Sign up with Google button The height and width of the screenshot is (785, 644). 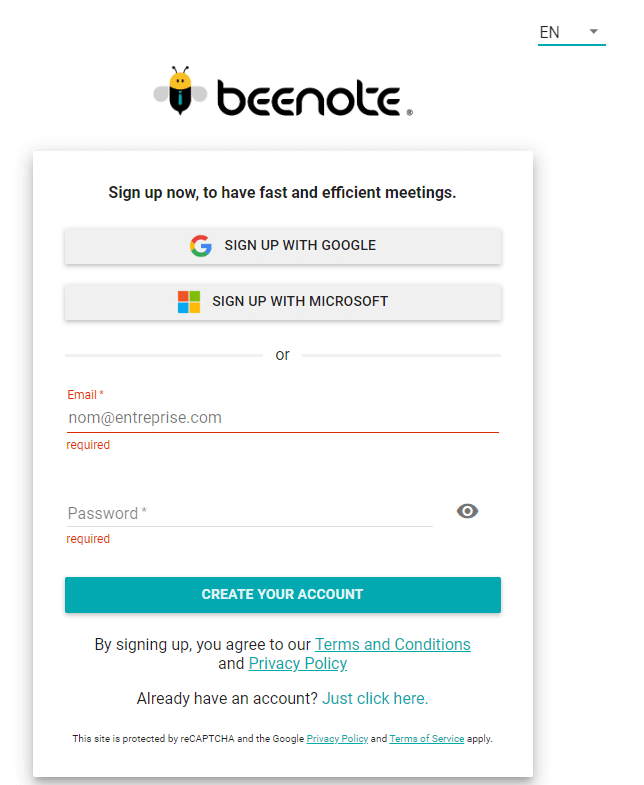tap(283, 246)
